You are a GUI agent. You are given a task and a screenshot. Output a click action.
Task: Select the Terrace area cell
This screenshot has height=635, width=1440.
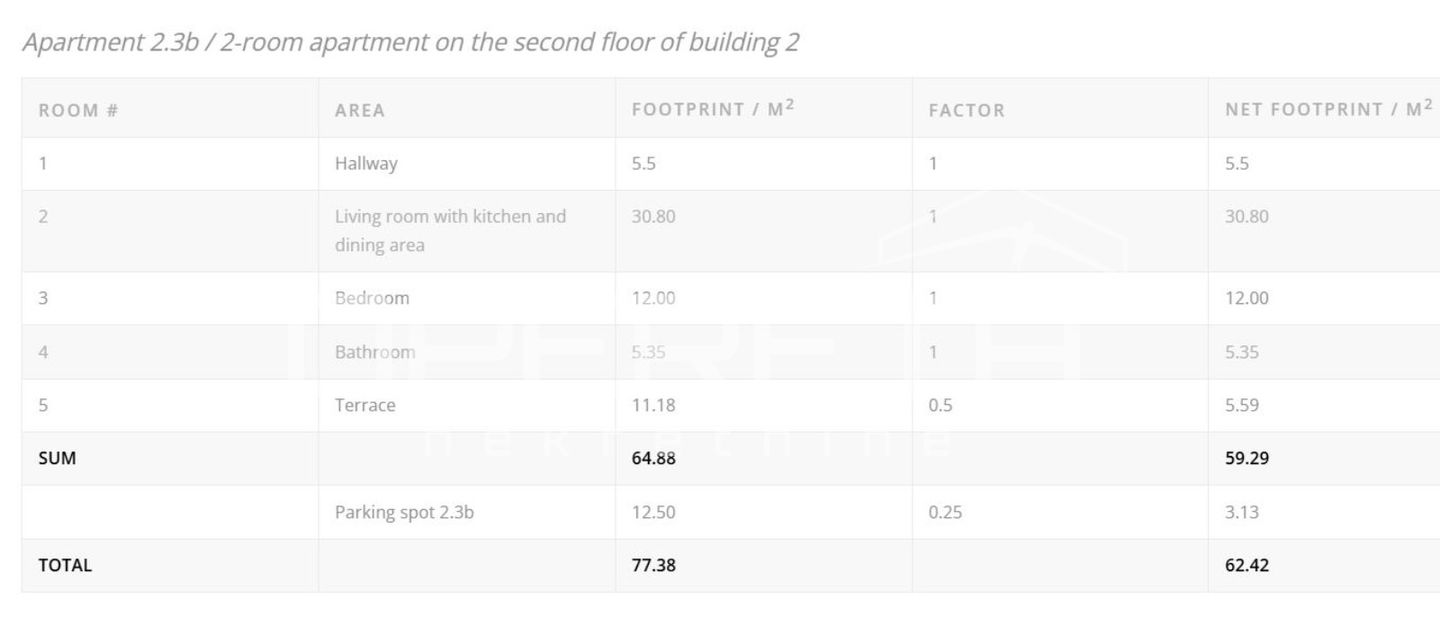365,405
